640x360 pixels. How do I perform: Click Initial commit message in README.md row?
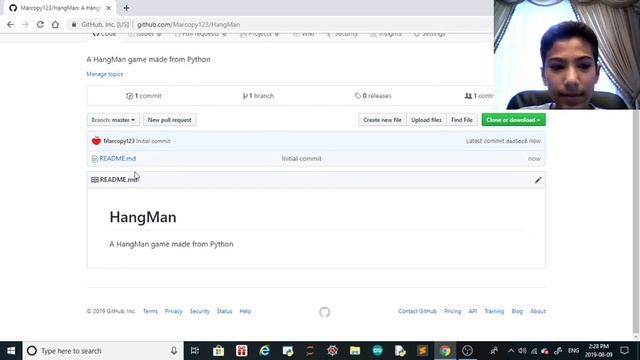[x=302, y=158]
